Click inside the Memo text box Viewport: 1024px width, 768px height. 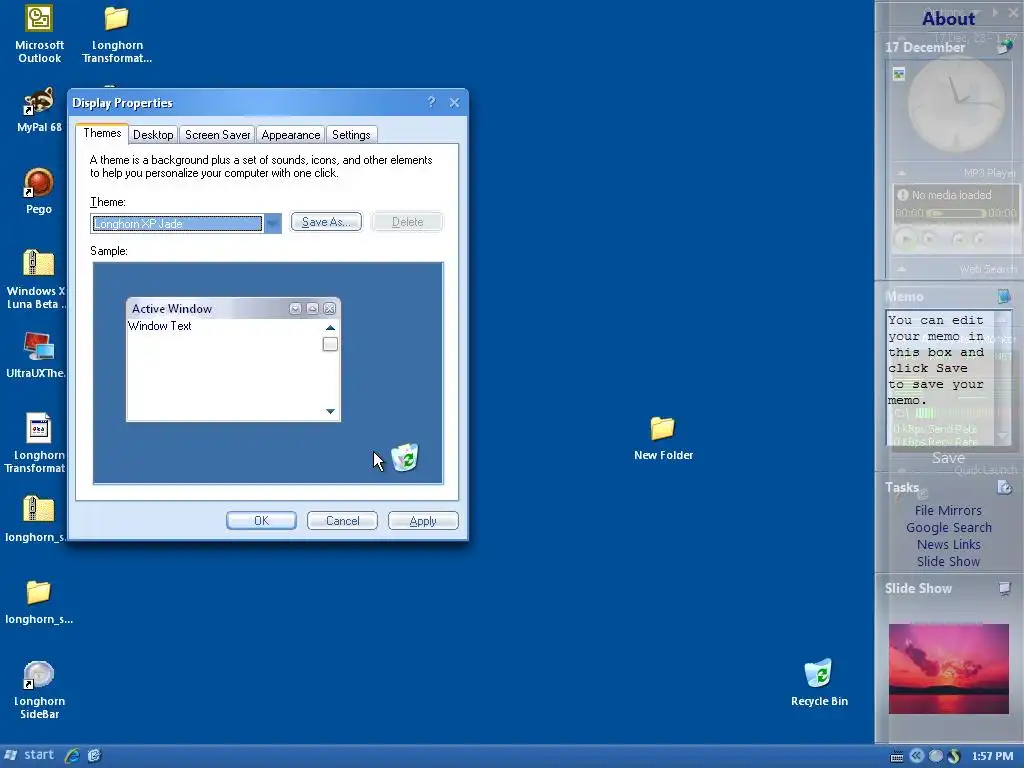pyautogui.click(x=940, y=377)
